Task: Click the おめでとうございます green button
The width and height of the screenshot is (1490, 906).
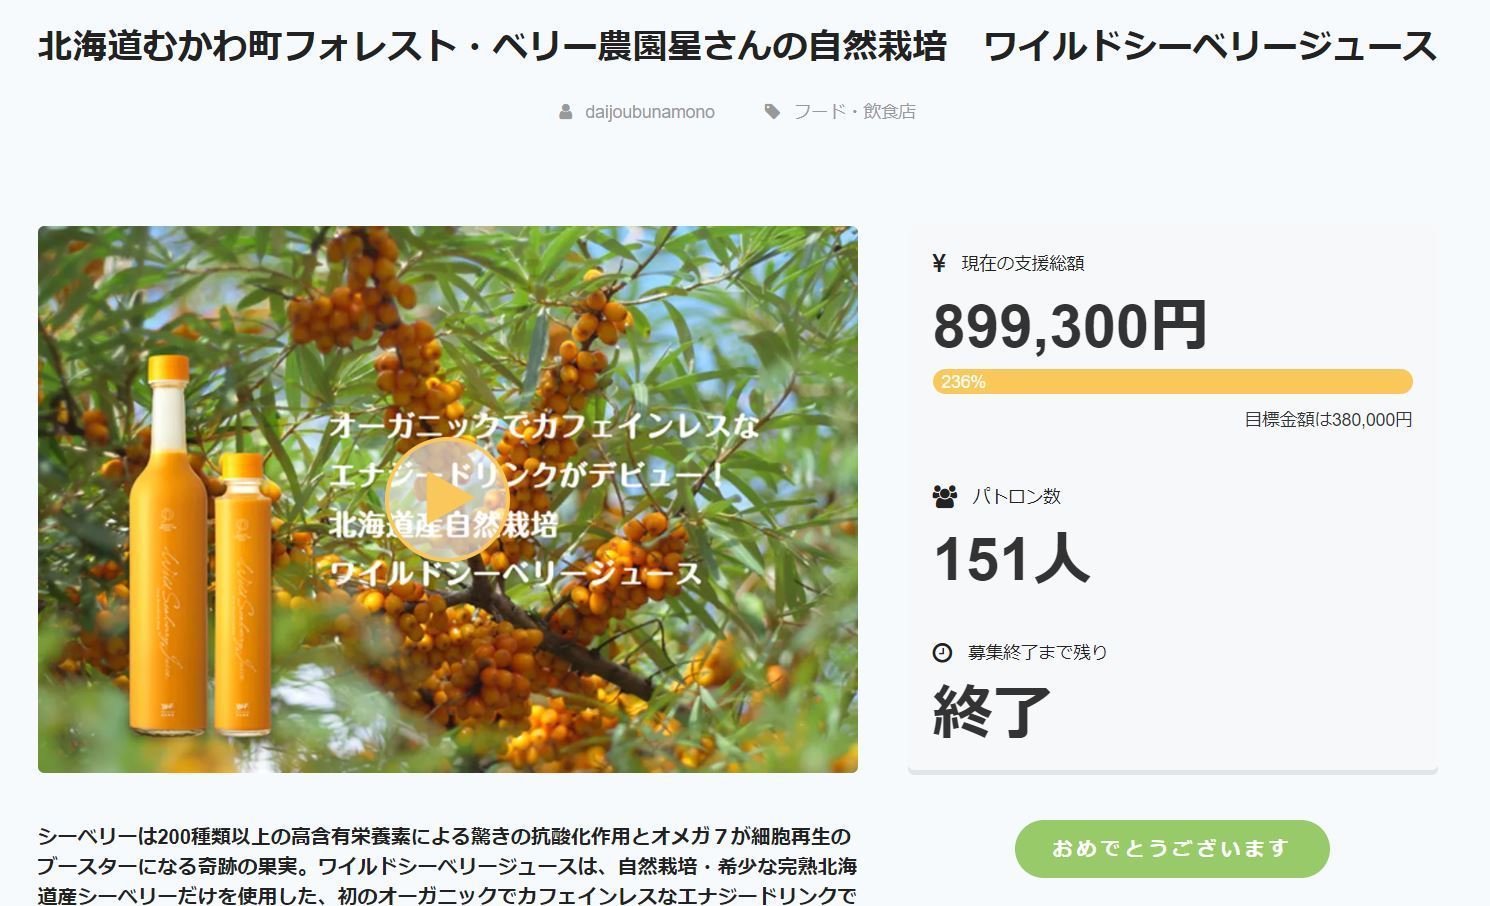Action: [x=1172, y=849]
